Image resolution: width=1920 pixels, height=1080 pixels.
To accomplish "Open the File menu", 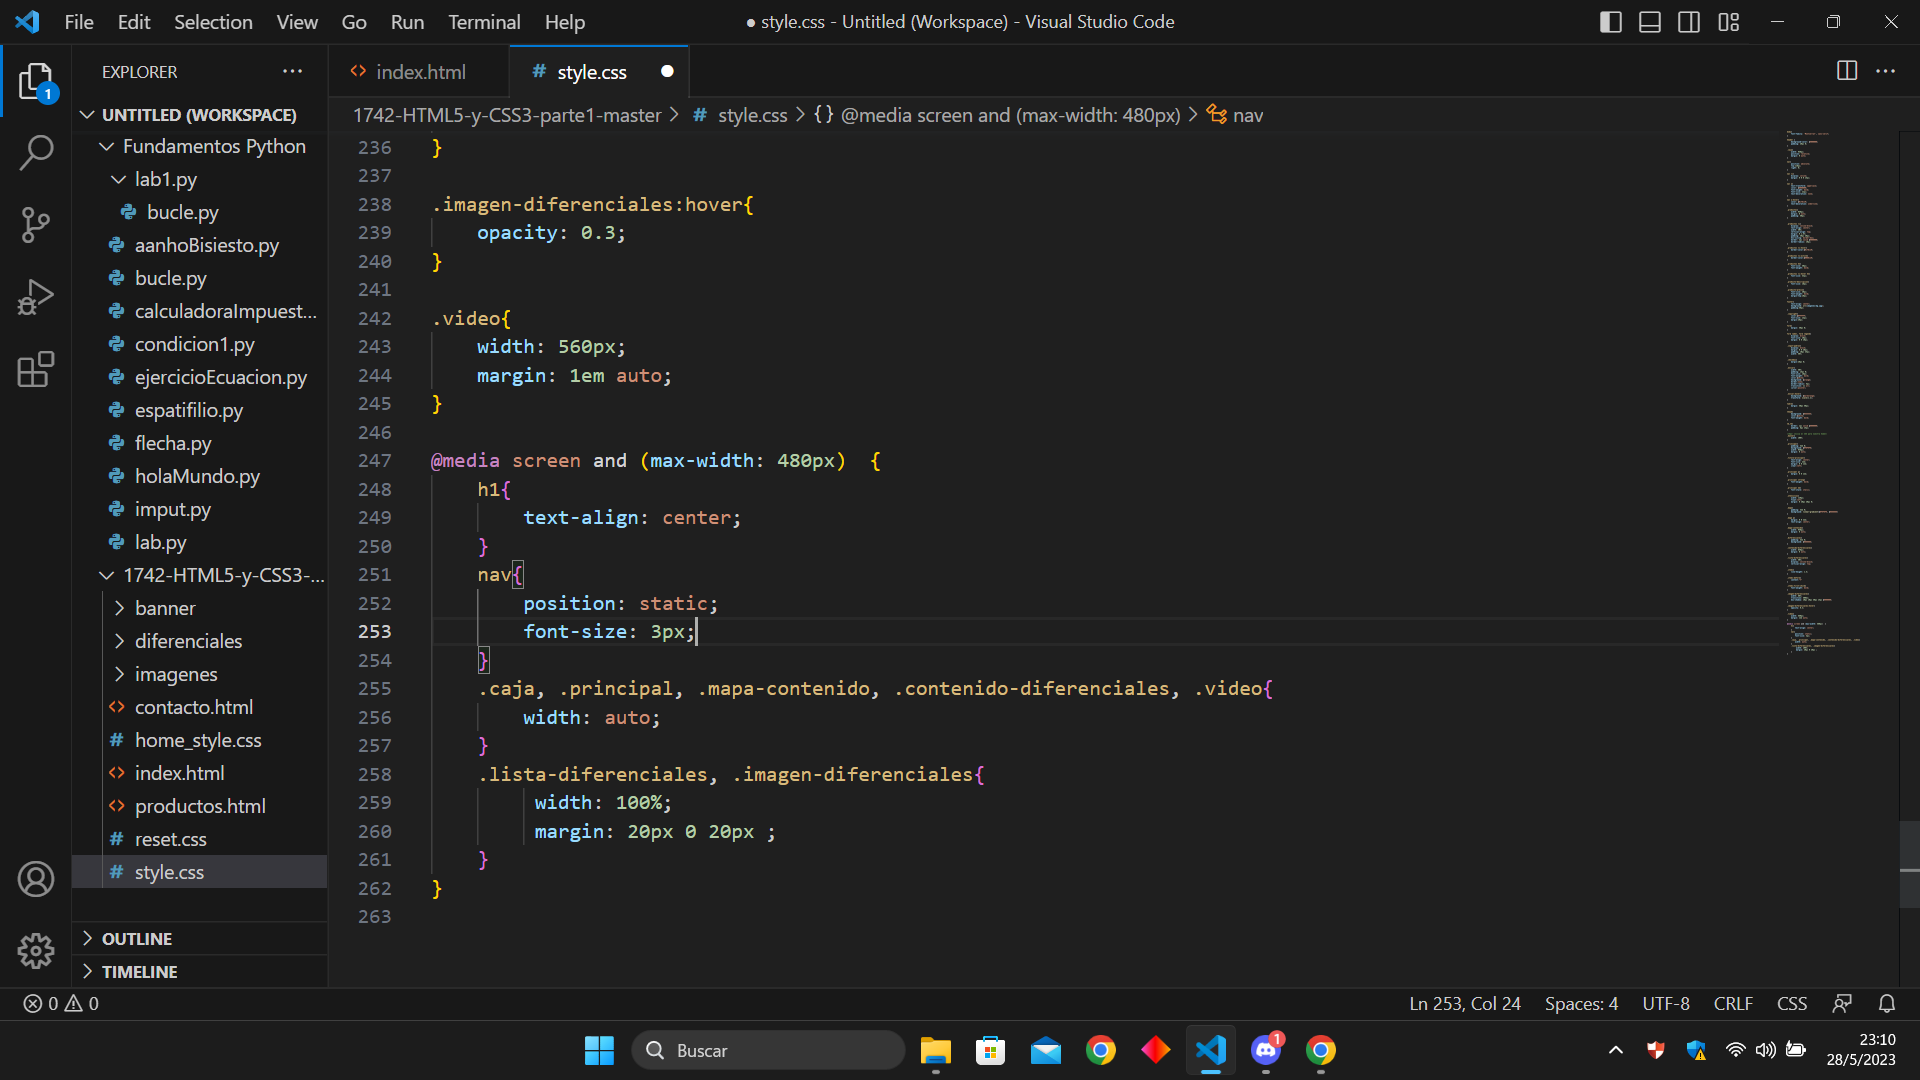I will tap(79, 22).
